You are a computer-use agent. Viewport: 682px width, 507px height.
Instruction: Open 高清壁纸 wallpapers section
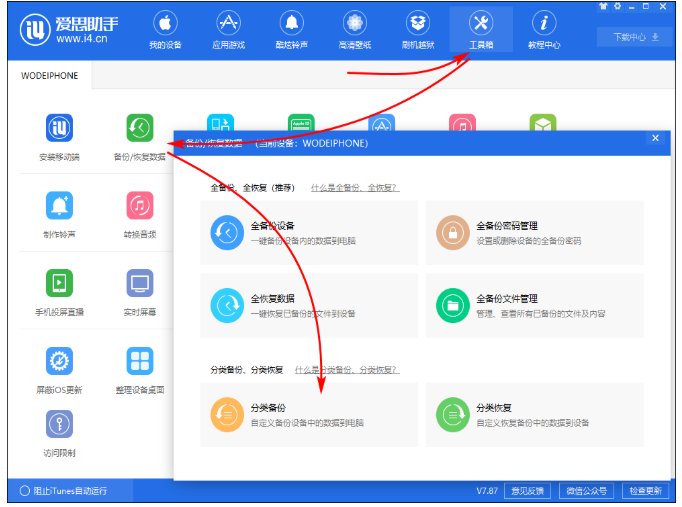[355, 30]
